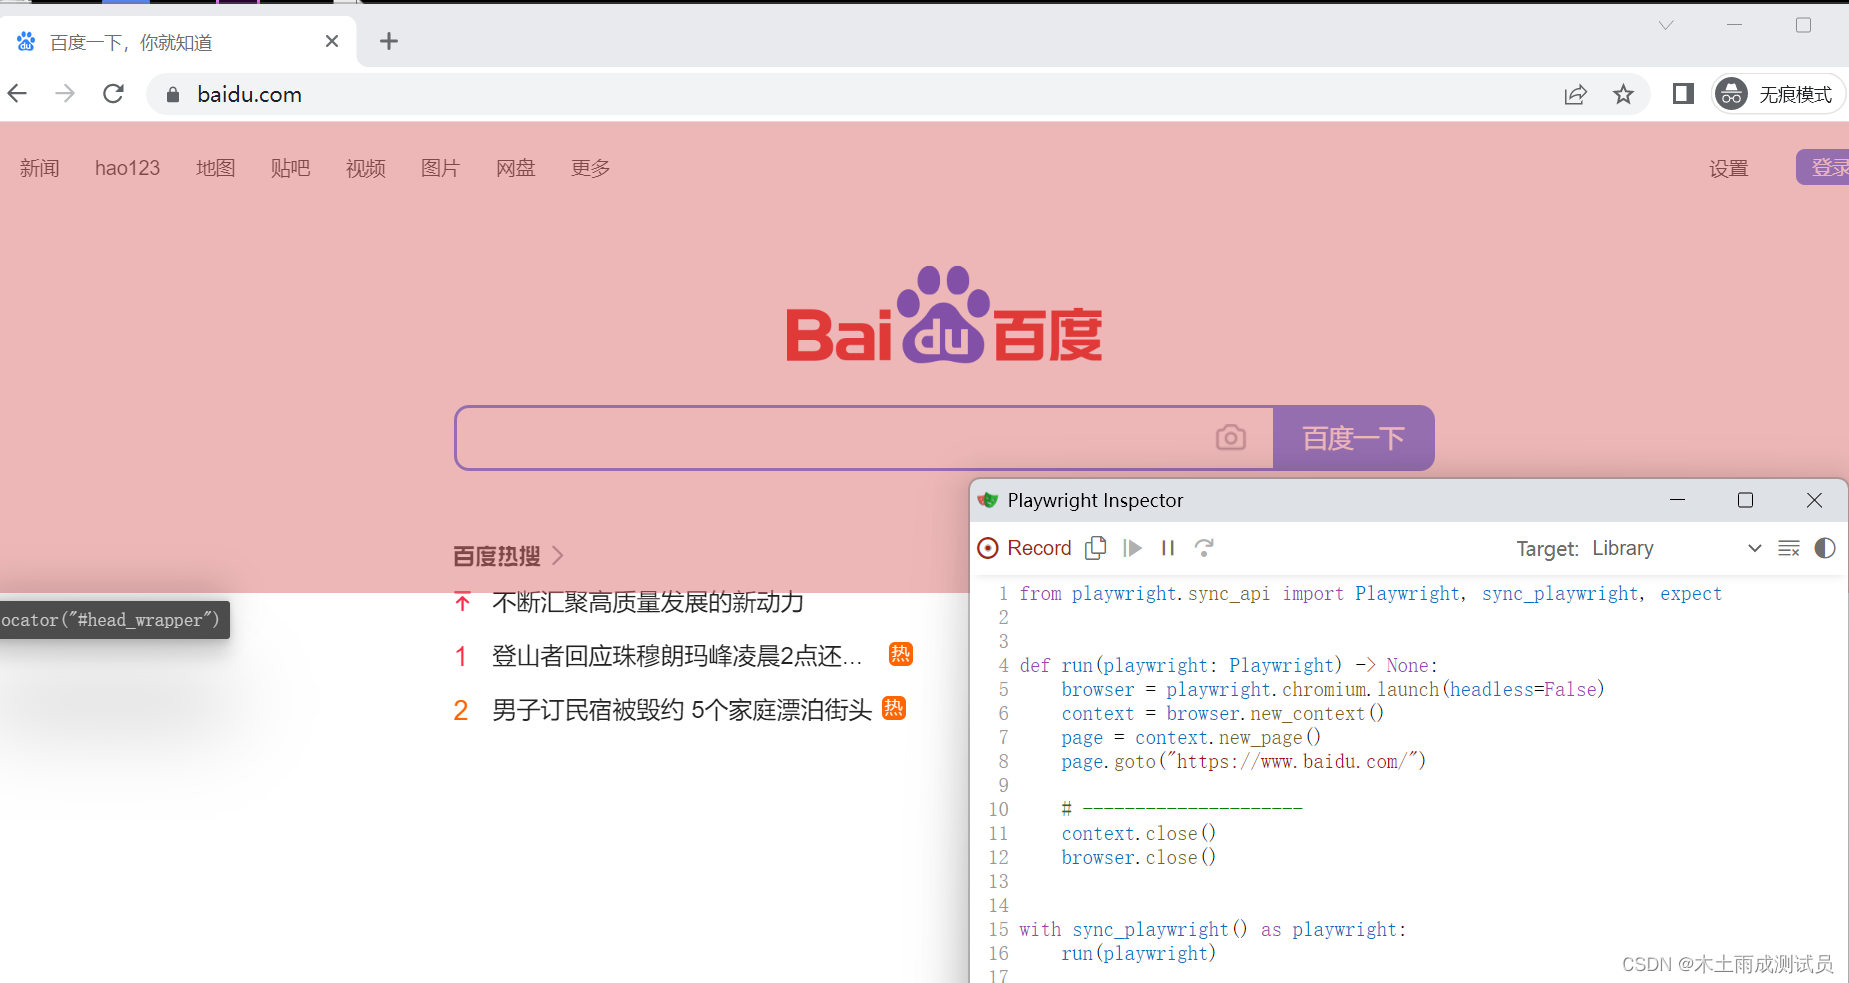
Task: Open the 视频 link
Action: (x=366, y=168)
